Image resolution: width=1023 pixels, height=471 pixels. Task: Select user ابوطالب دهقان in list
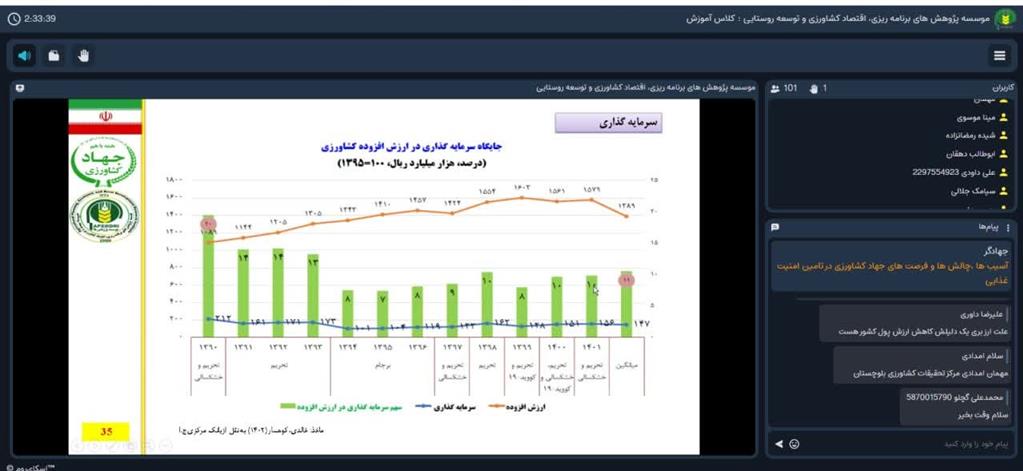(969, 154)
